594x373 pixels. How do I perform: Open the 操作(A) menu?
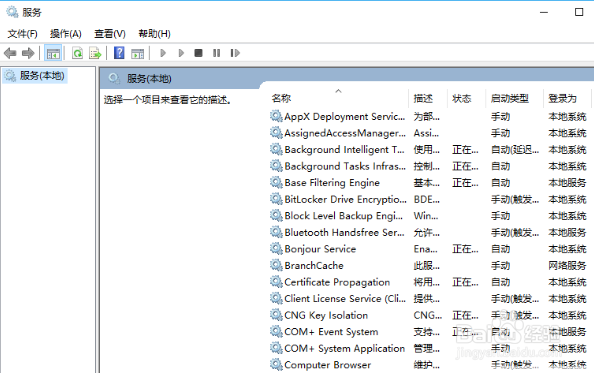(66, 34)
